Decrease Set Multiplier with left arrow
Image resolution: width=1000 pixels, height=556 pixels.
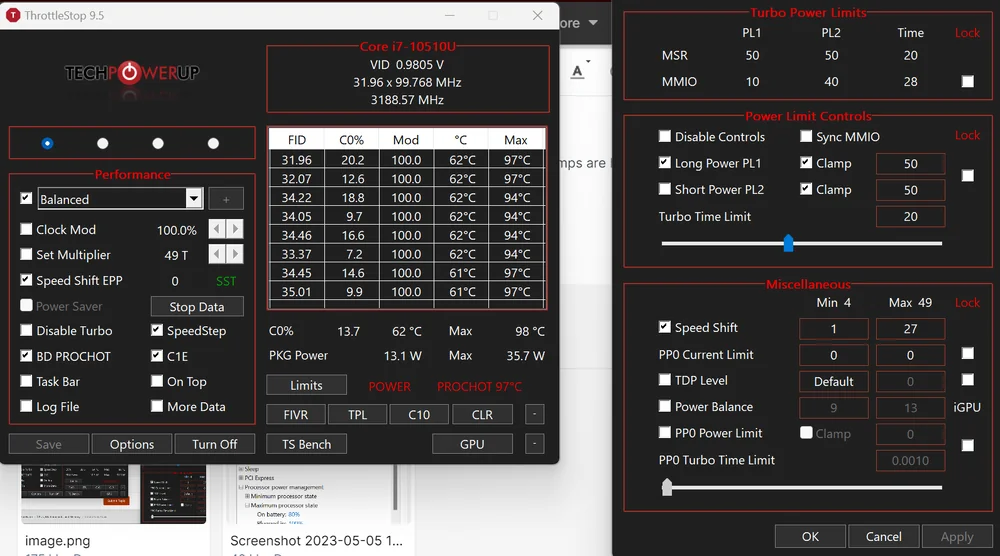coord(217,254)
